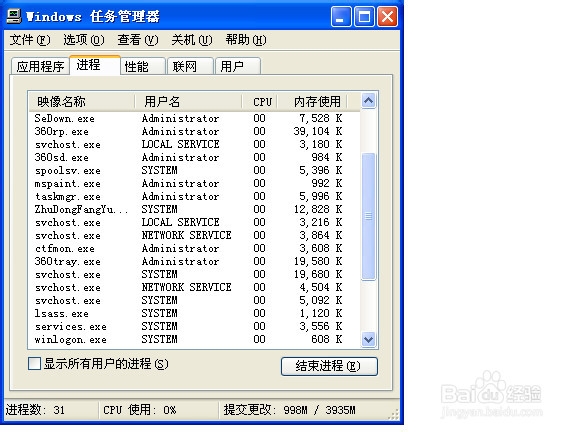The image size is (576, 432).
Task: Click the process list scroll down arrow
Action: coord(368,339)
